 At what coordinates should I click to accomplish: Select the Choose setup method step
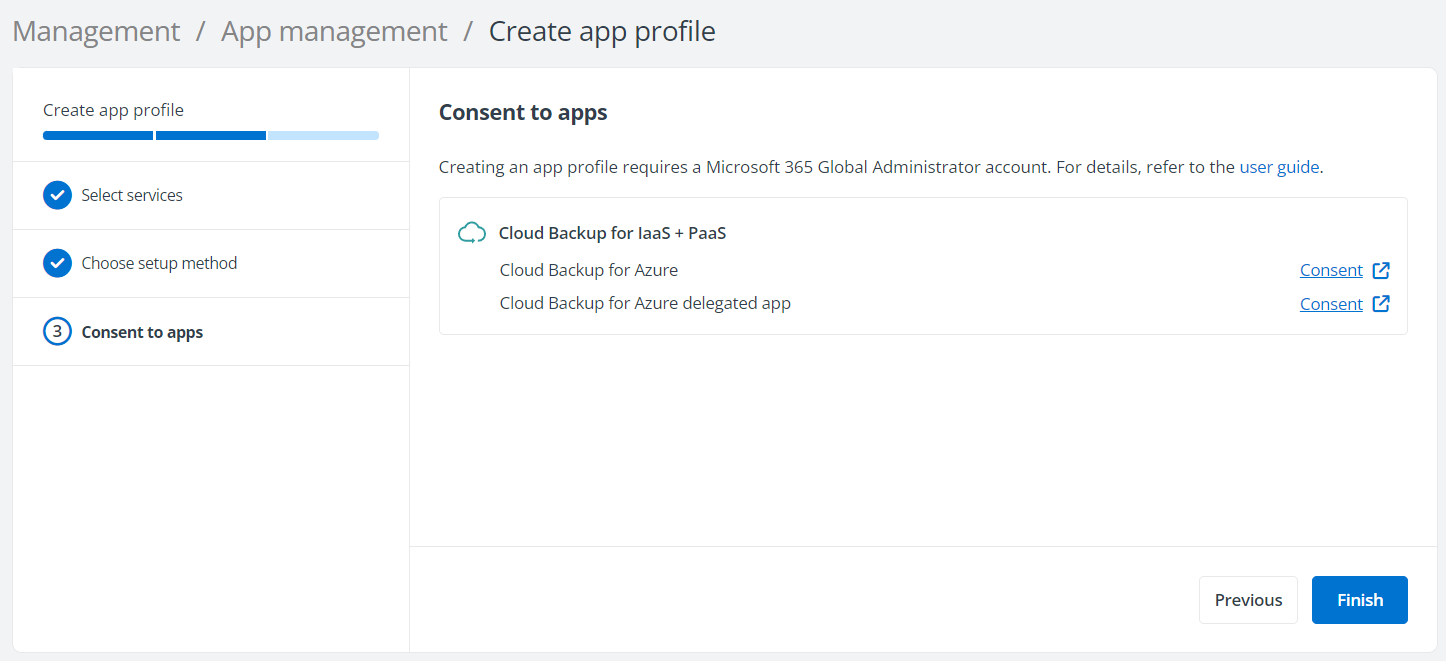pos(158,263)
